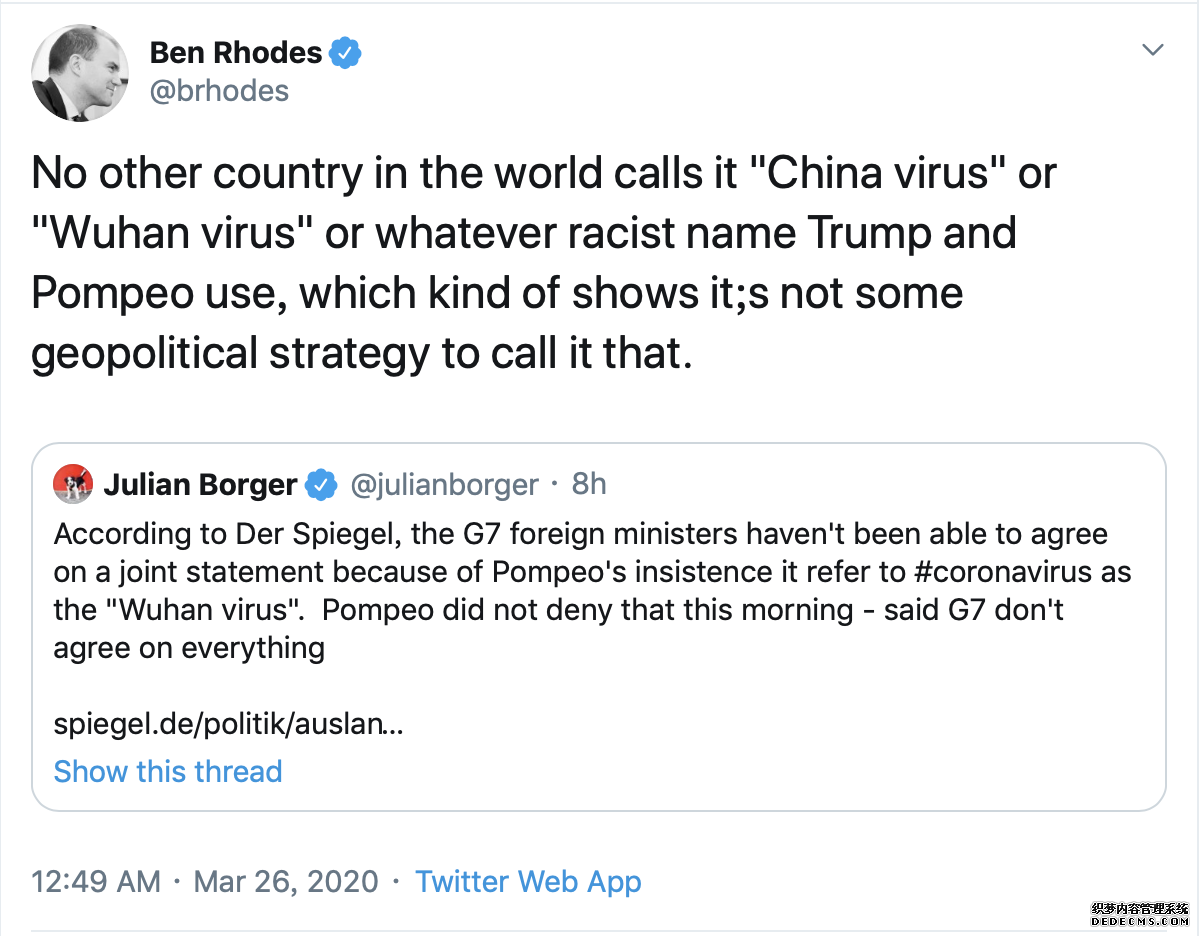Click the @brhodes handle
This screenshot has width=1200, height=936.
(x=219, y=91)
